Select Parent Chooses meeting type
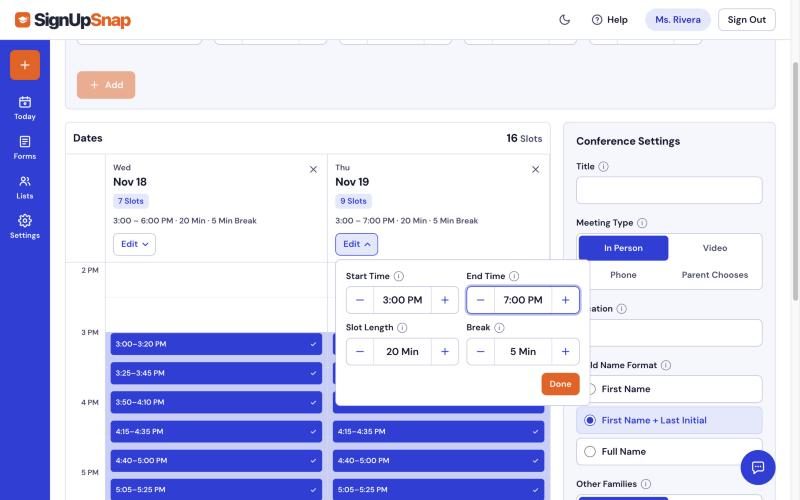 coord(714,275)
